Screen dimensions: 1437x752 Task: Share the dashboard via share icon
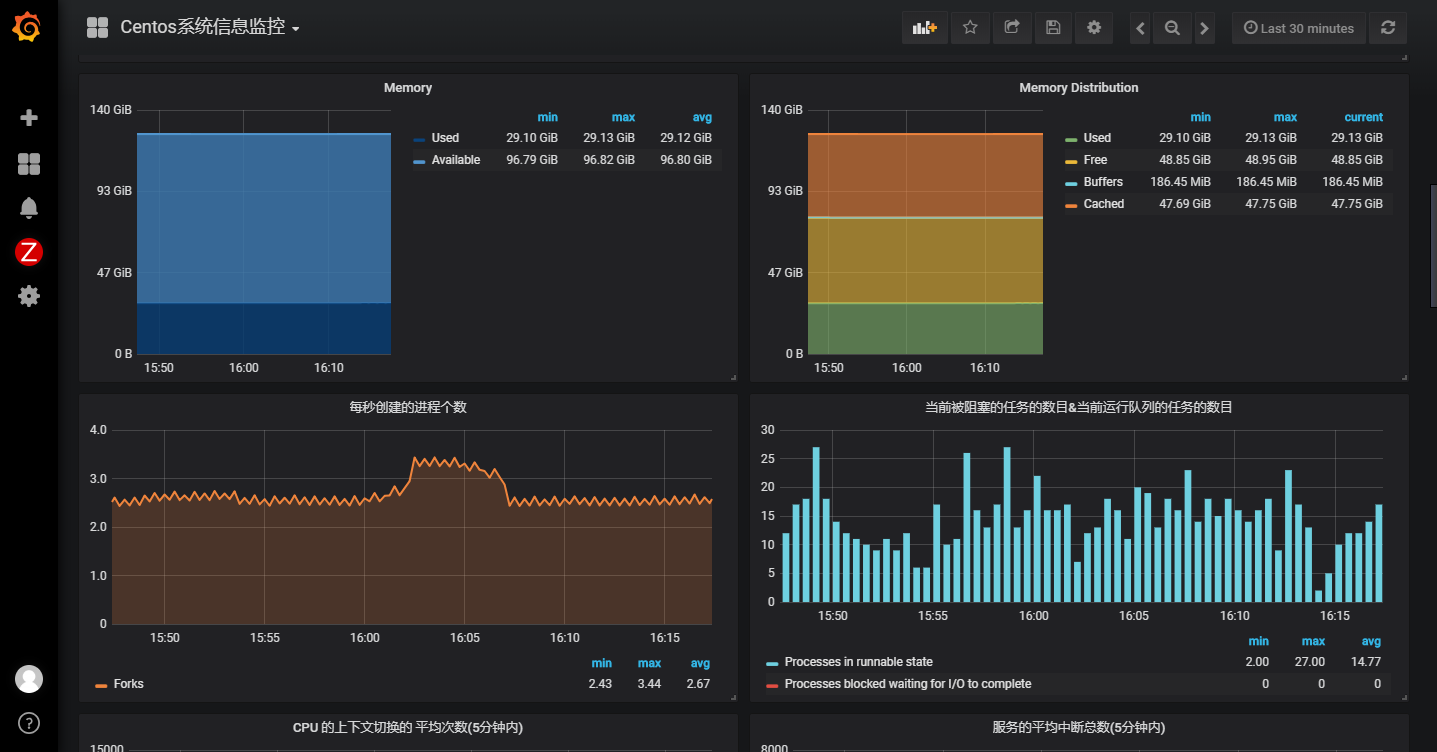(1011, 28)
